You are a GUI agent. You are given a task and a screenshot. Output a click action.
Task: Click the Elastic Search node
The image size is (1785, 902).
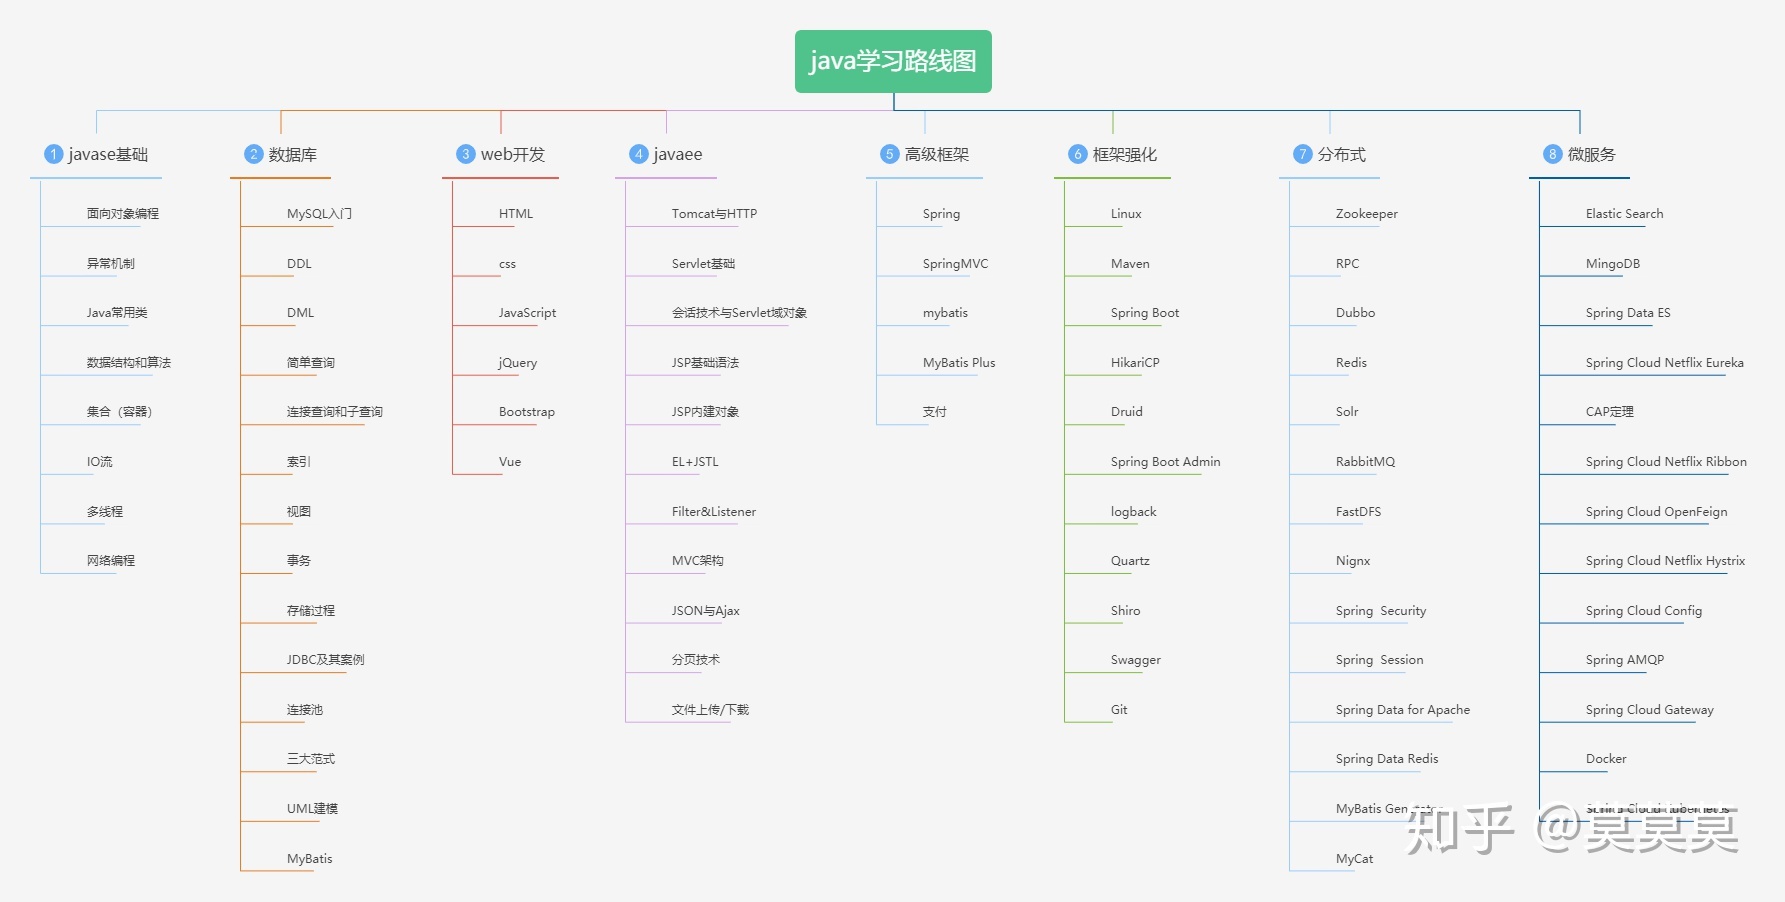[x=1625, y=214]
